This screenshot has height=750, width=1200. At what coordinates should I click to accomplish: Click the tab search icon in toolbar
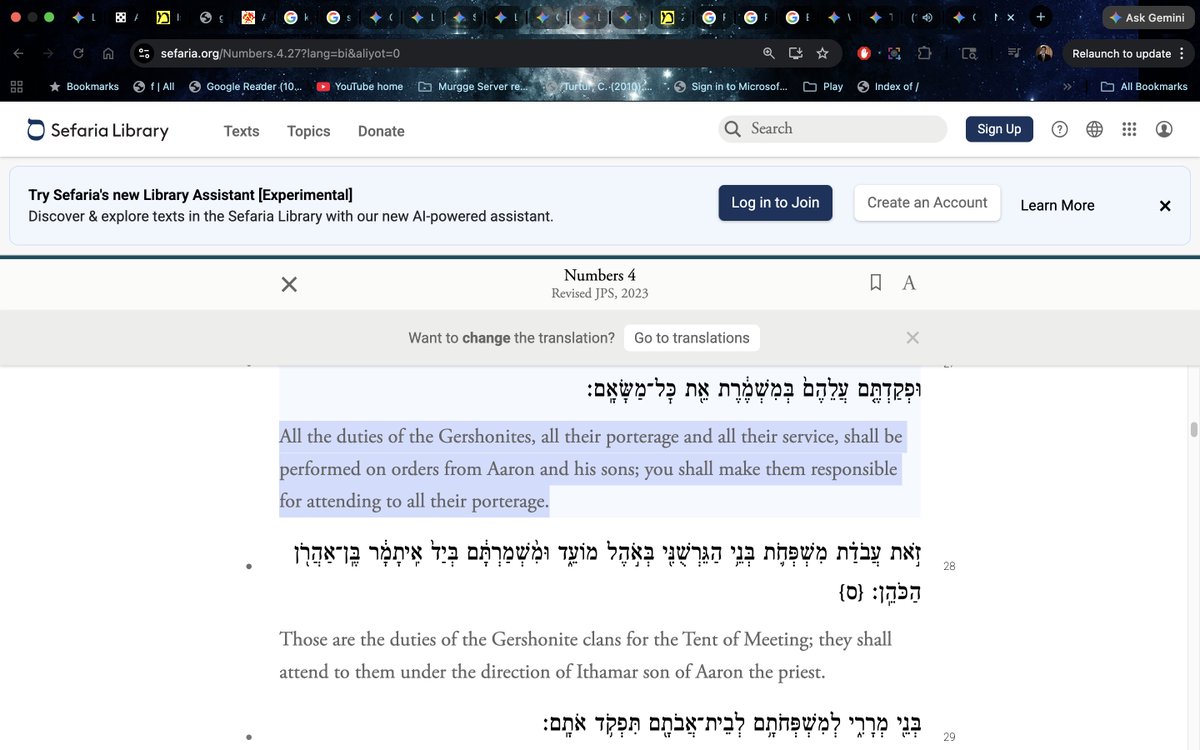(x=968, y=53)
